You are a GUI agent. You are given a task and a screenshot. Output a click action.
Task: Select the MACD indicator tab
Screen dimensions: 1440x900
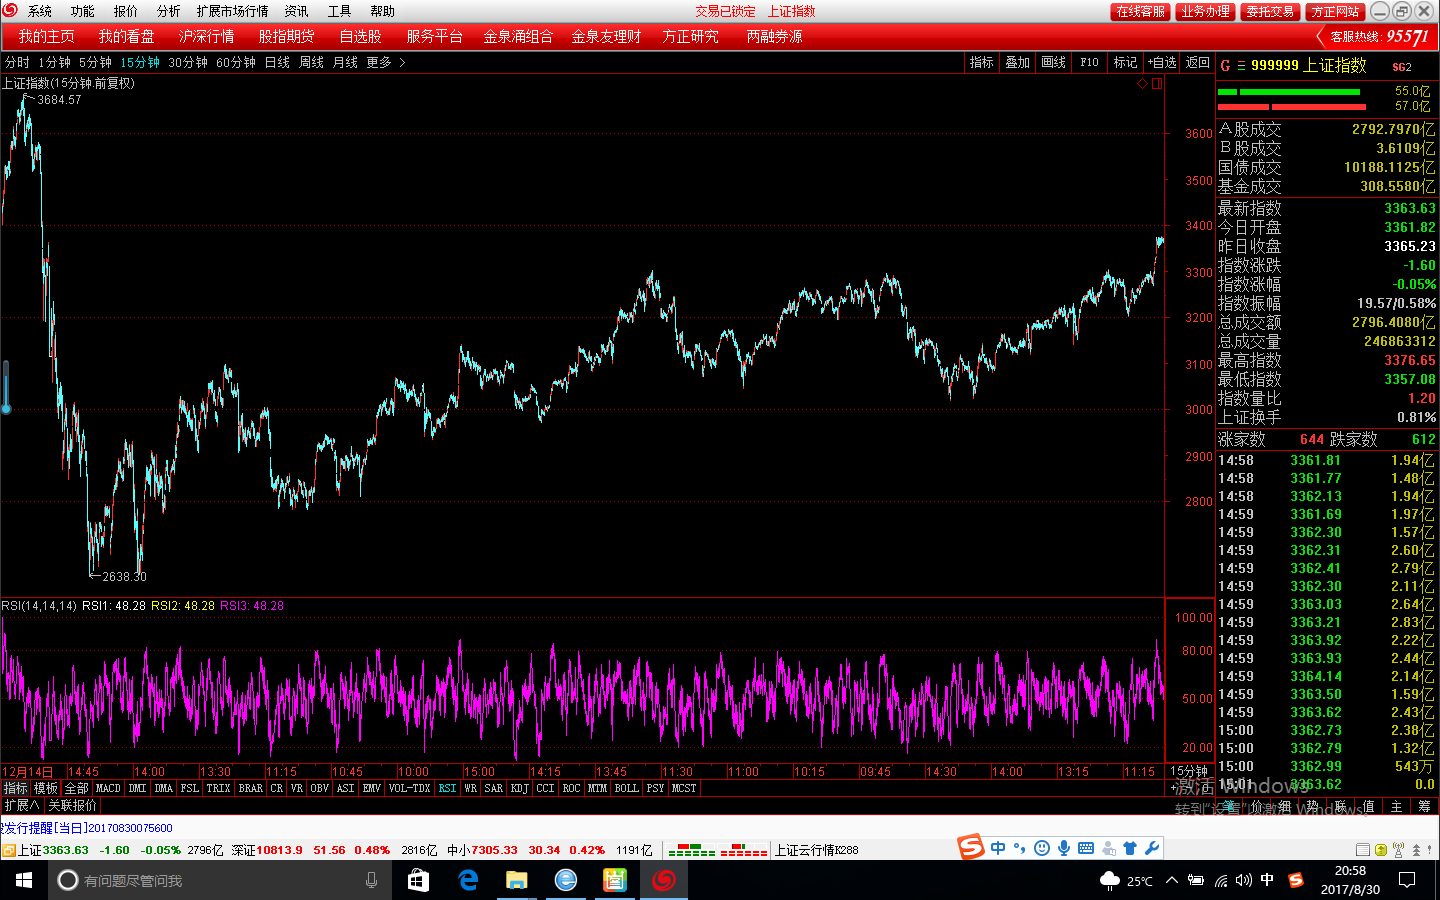(x=108, y=788)
